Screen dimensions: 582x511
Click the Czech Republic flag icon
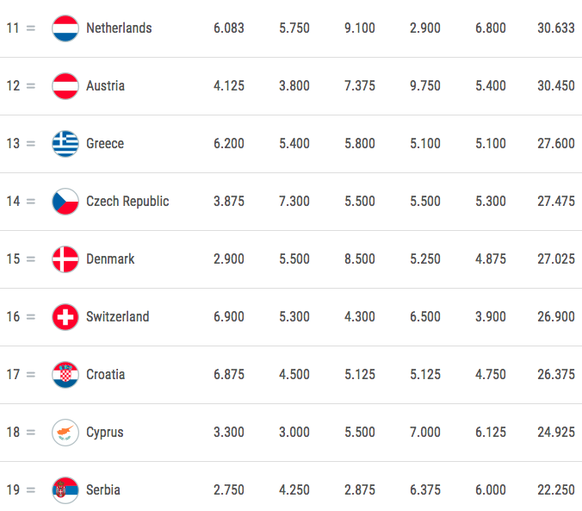65,202
